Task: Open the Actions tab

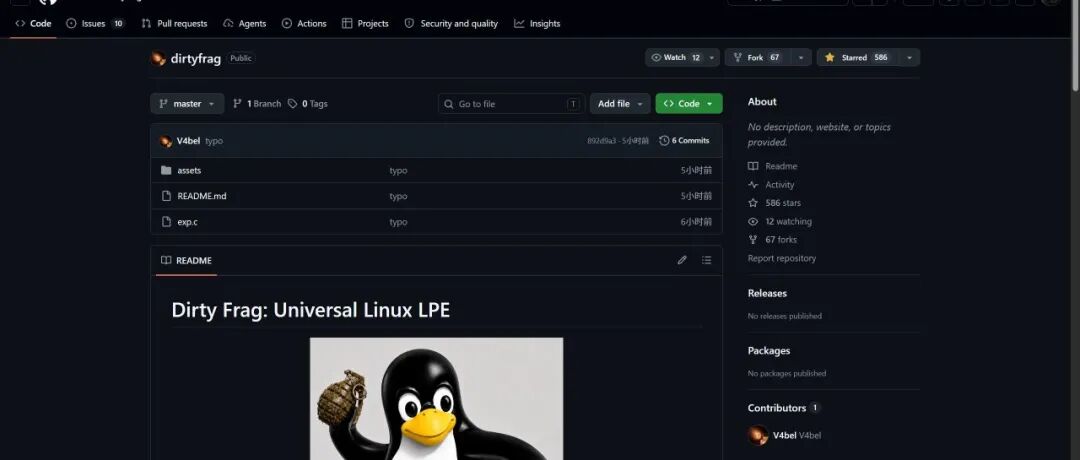Action: 304,23
